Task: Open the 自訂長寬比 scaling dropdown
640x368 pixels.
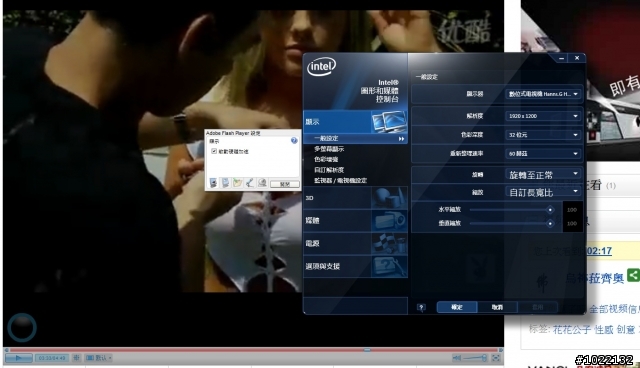Action: pyautogui.click(x=543, y=192)
